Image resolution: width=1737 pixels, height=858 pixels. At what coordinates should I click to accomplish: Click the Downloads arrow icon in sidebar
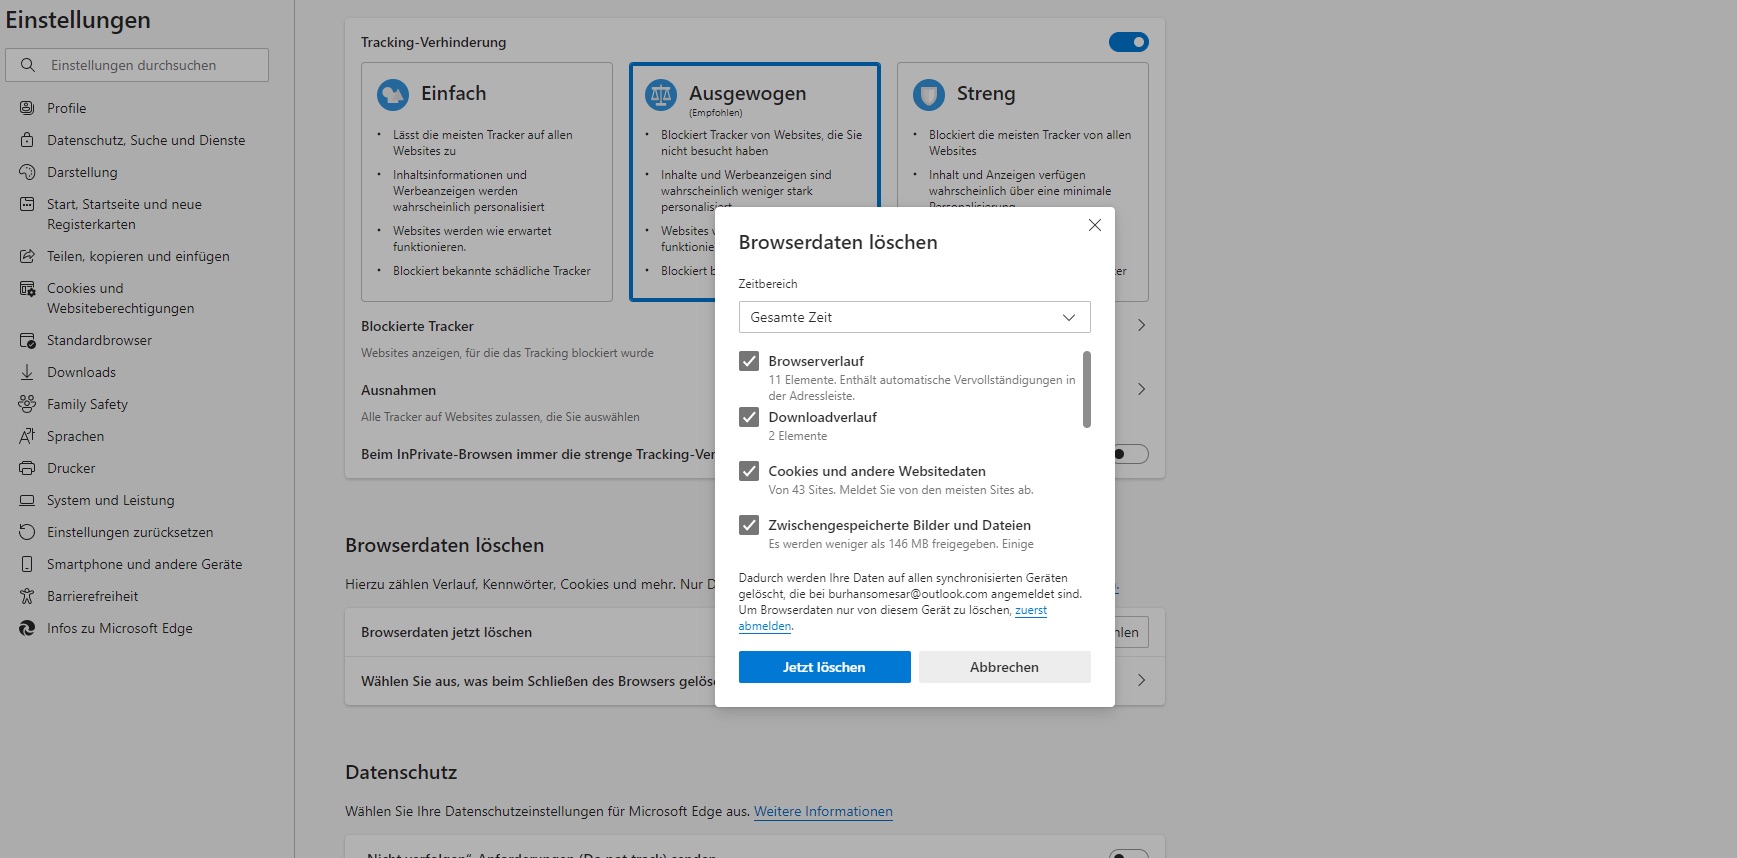(27, 372)
